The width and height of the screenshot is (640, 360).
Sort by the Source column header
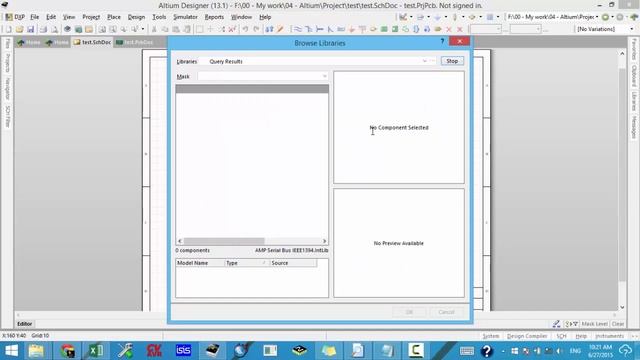(x=293, y=263)
